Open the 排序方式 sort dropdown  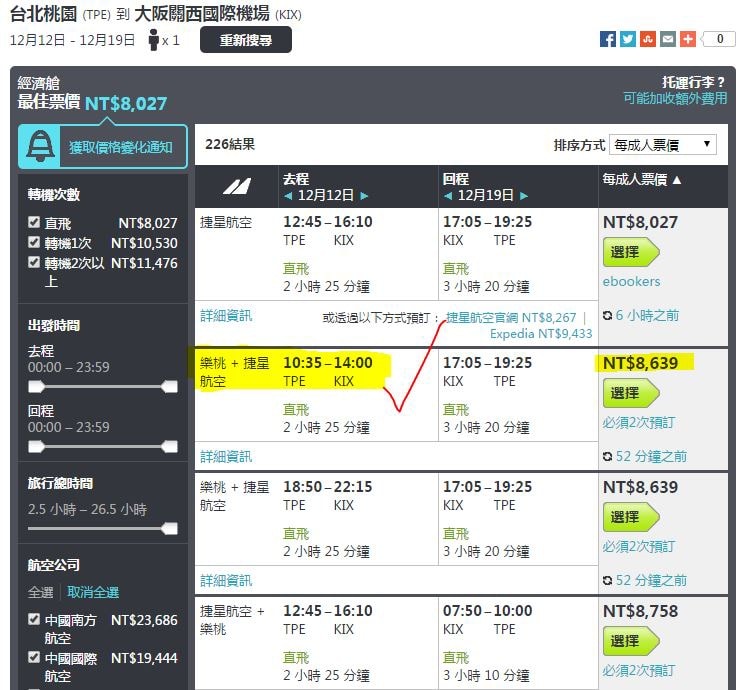[663, 145]
